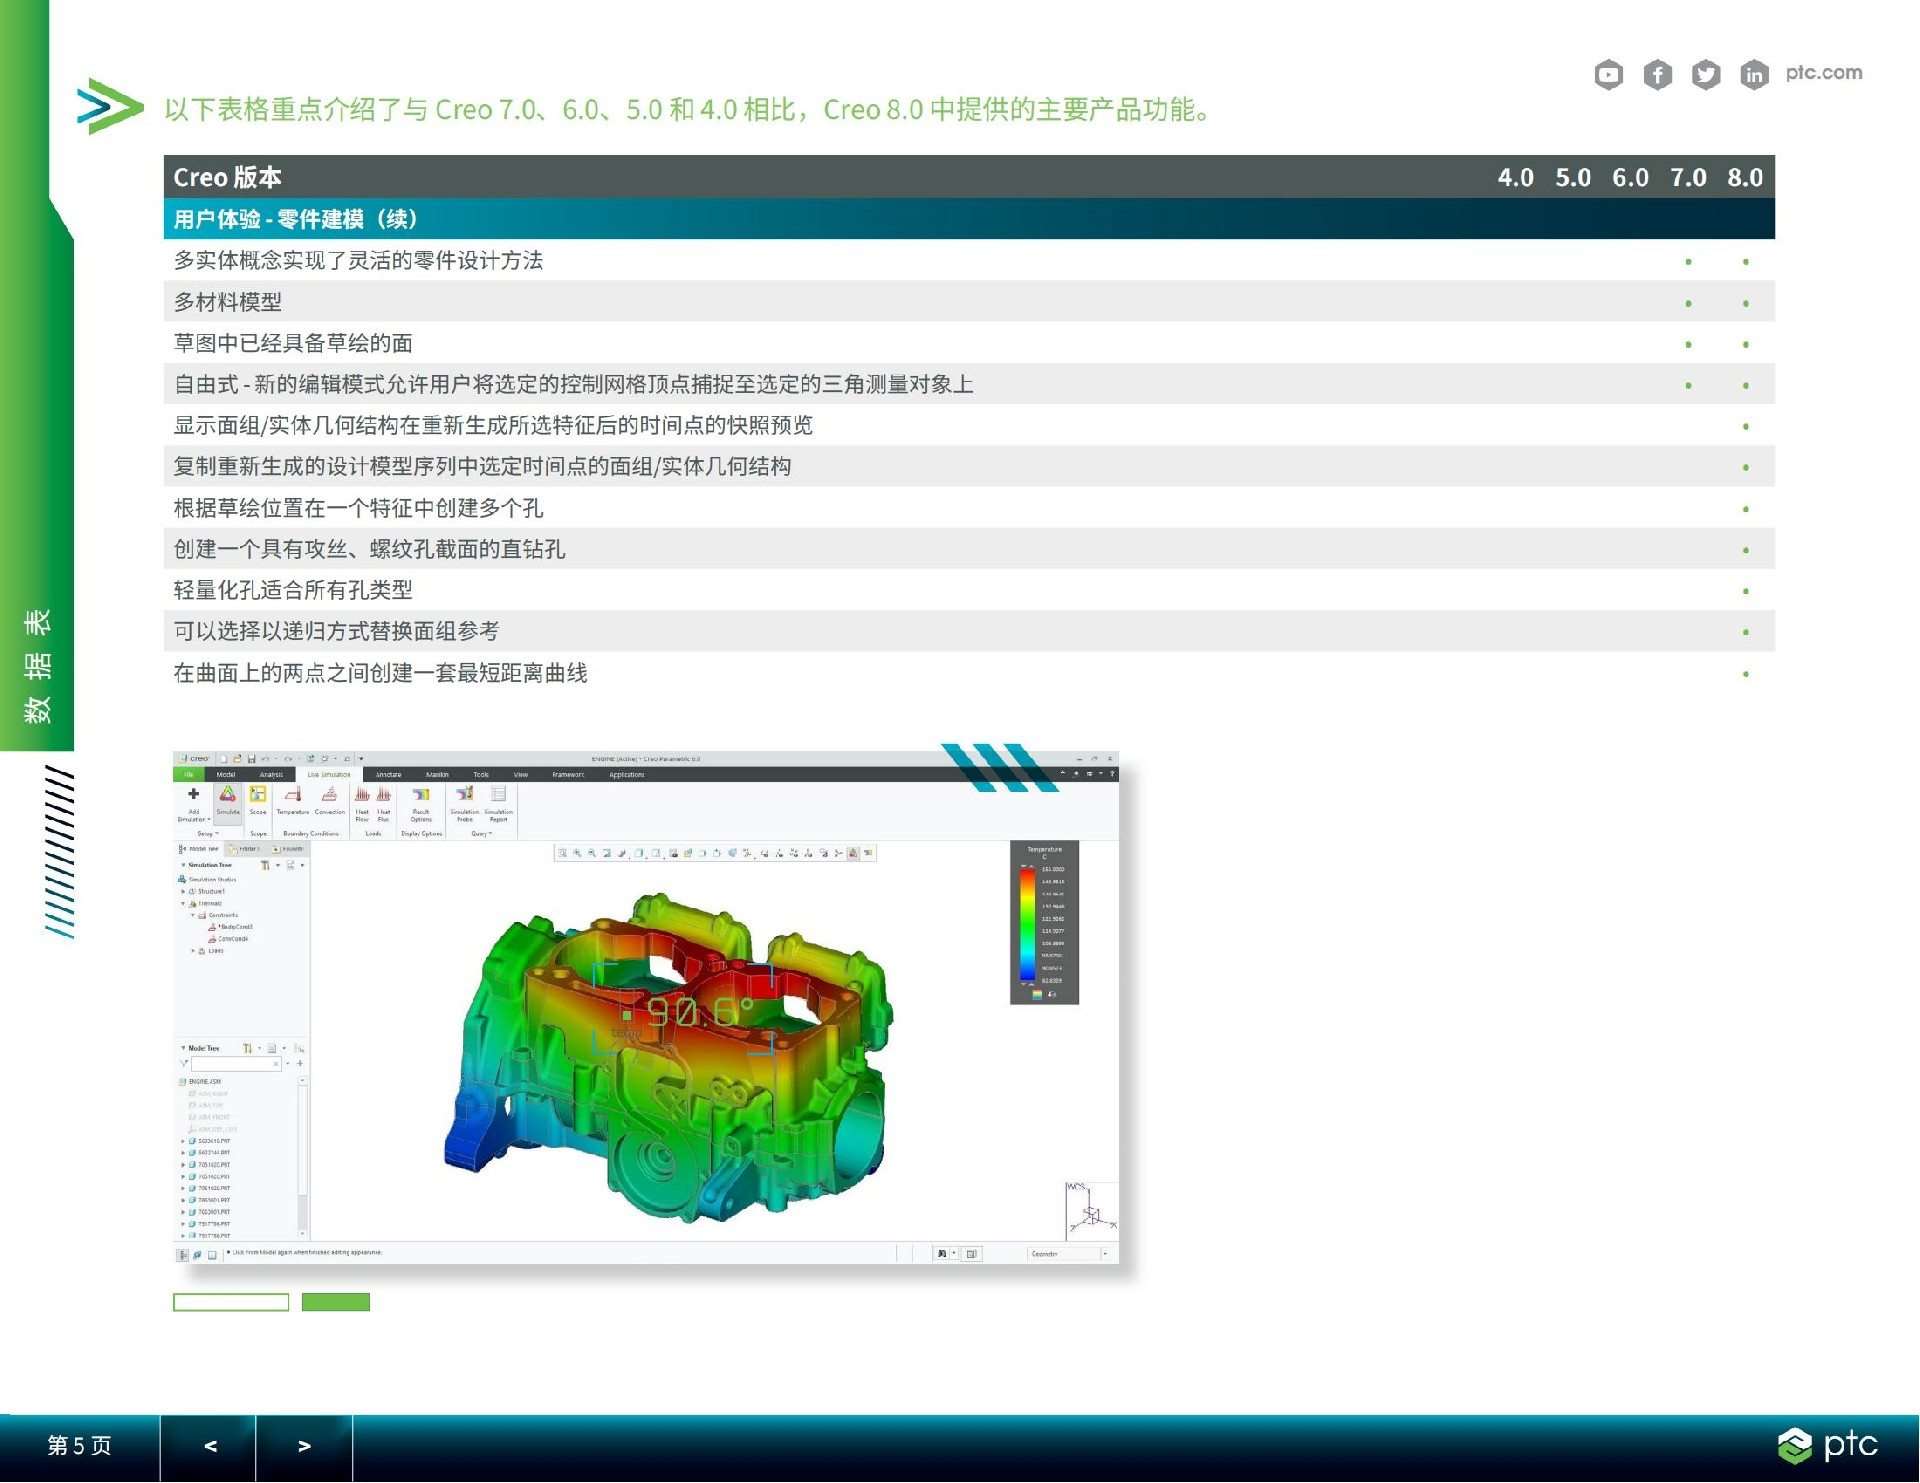Click the Zoom Out graphics toolbar icon
The image size is (1920, 1483).
pos(592,853)
